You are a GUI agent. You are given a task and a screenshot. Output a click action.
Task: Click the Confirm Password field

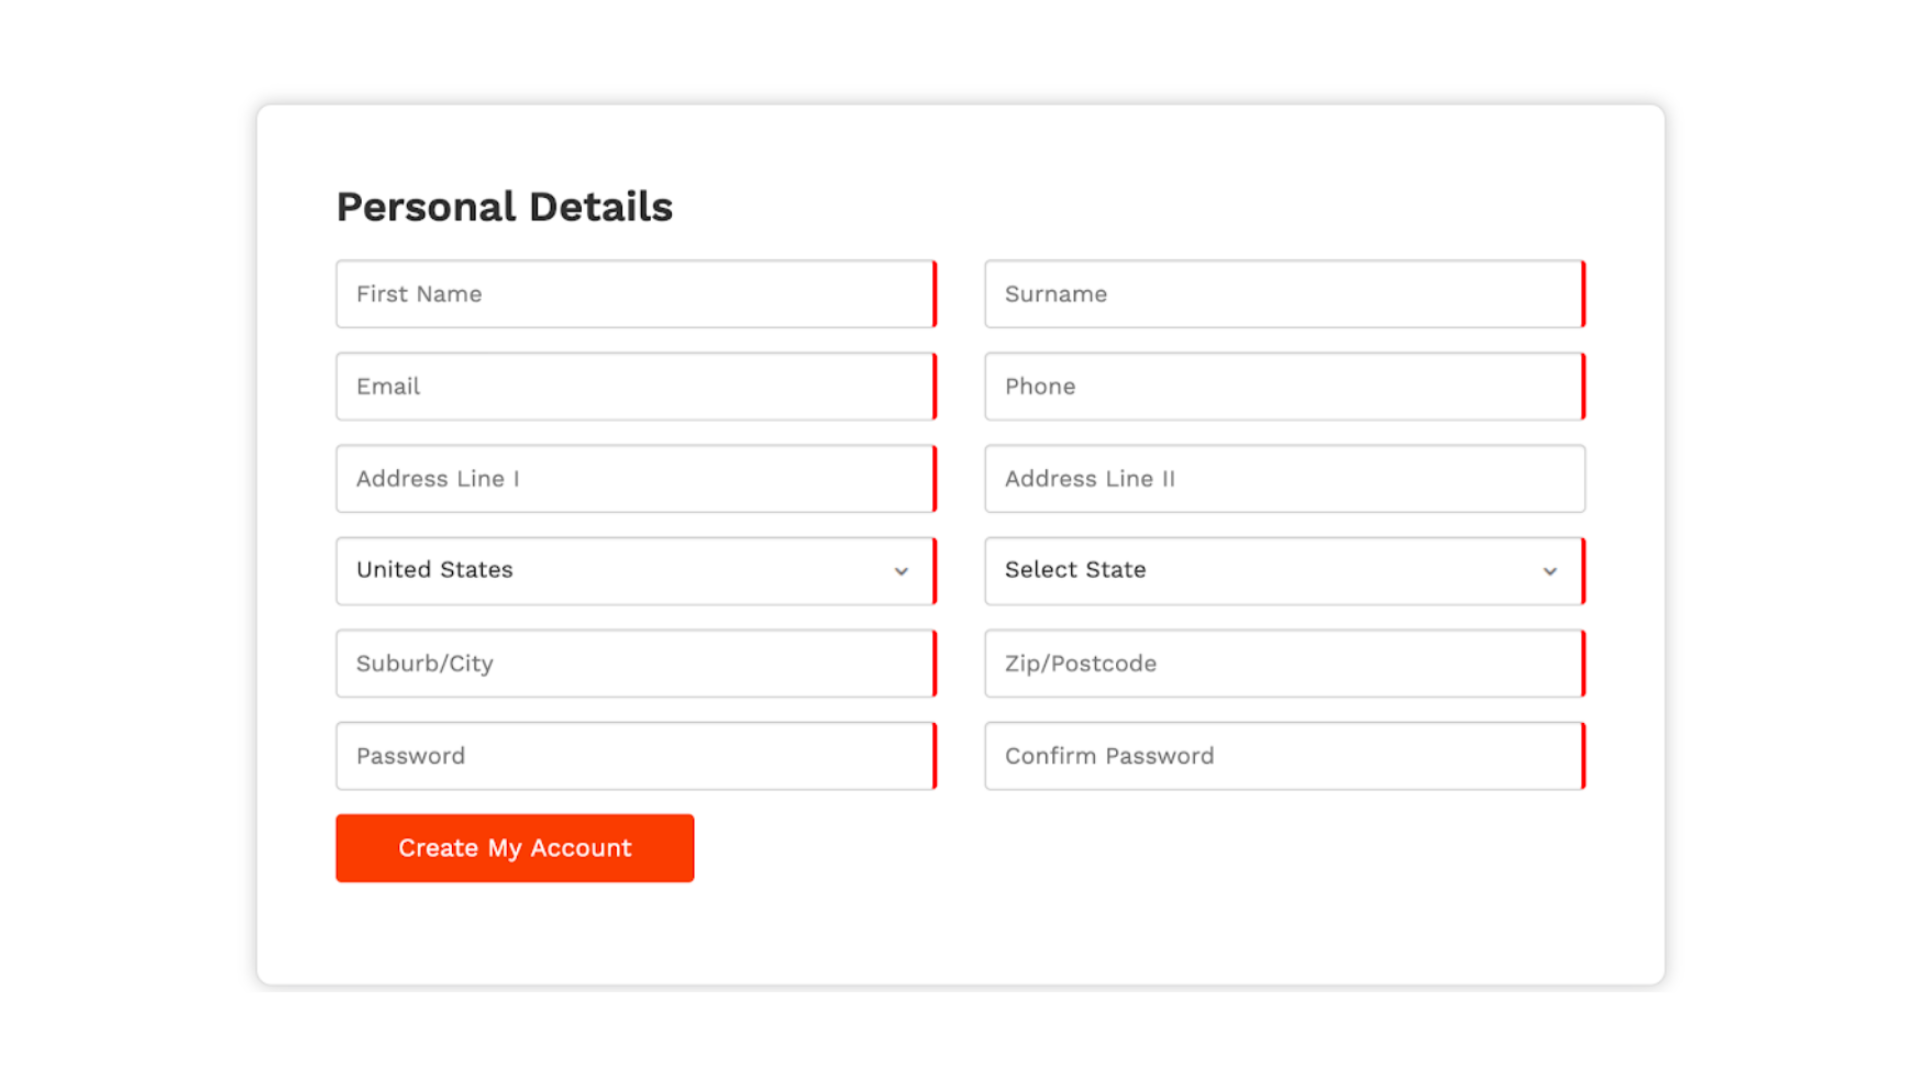coord(1285,756)
